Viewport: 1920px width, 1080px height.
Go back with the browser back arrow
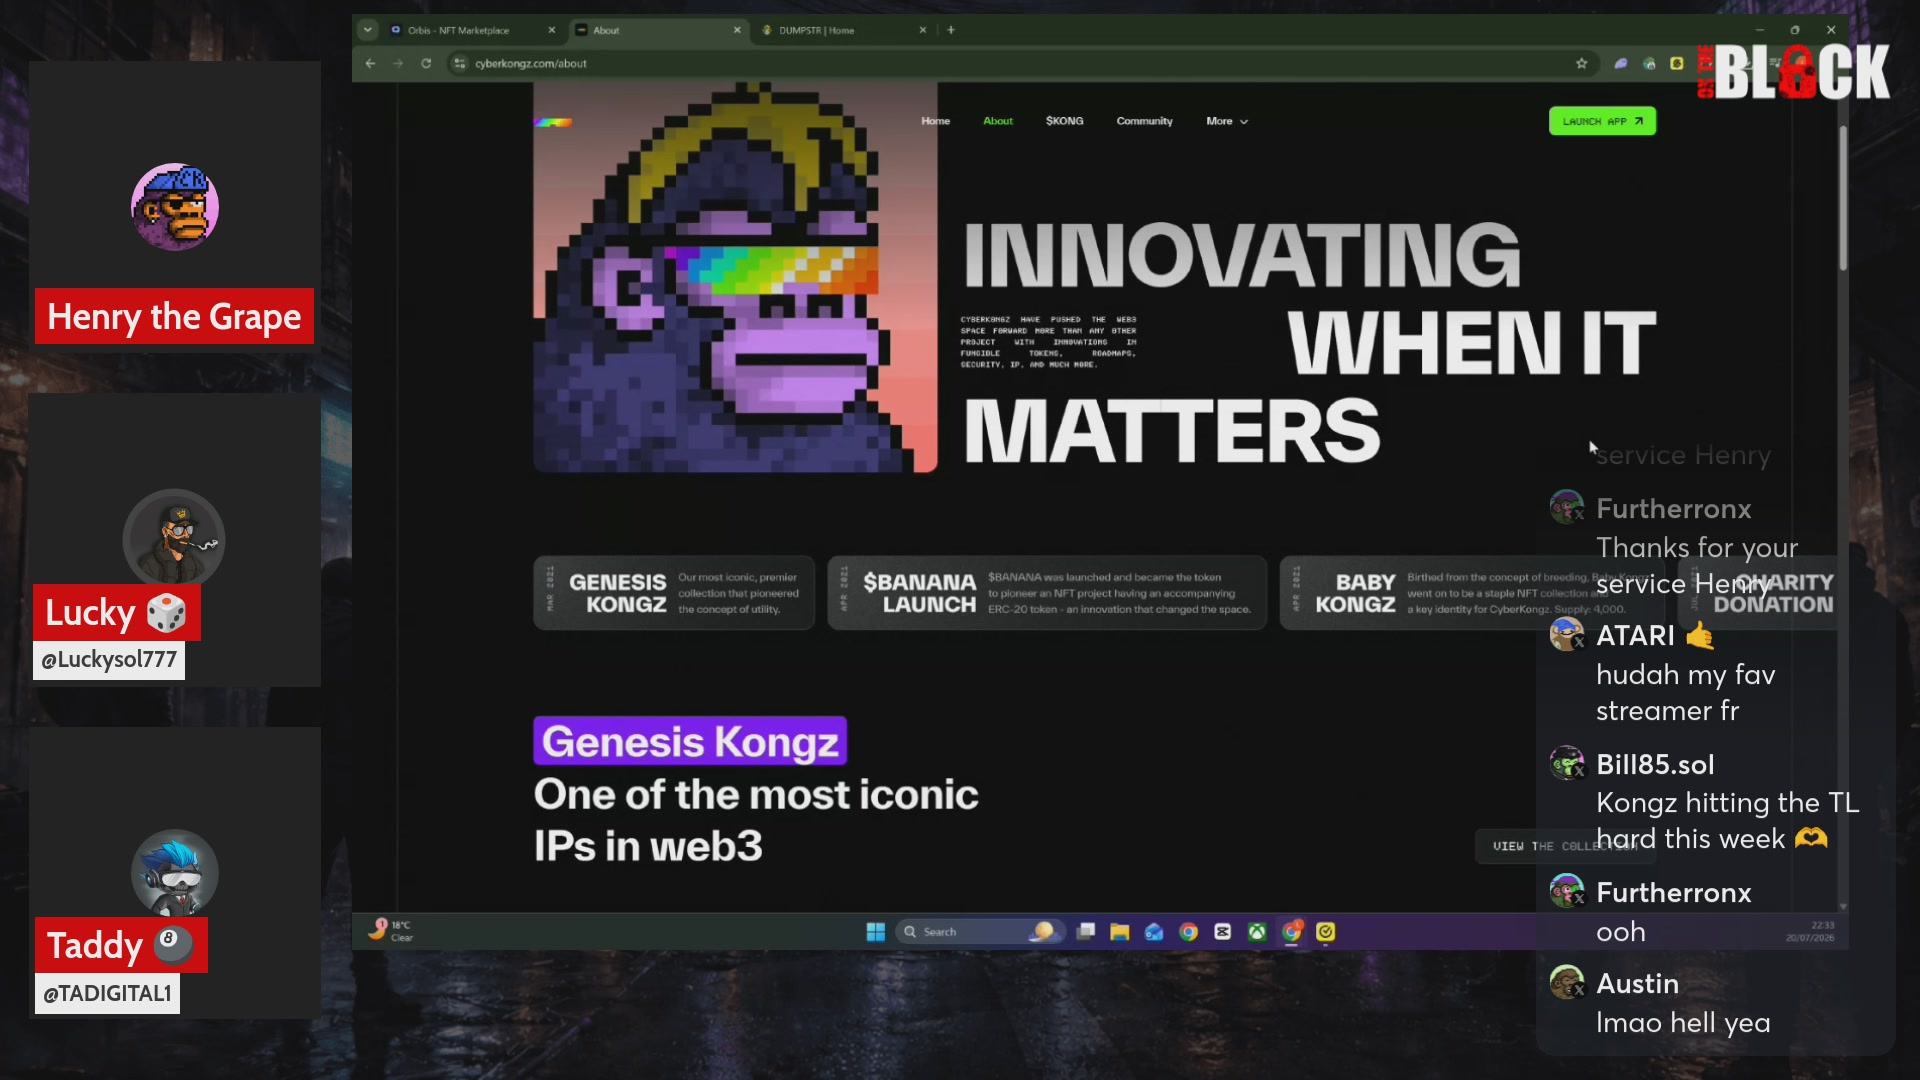click(x=370, y=63)
